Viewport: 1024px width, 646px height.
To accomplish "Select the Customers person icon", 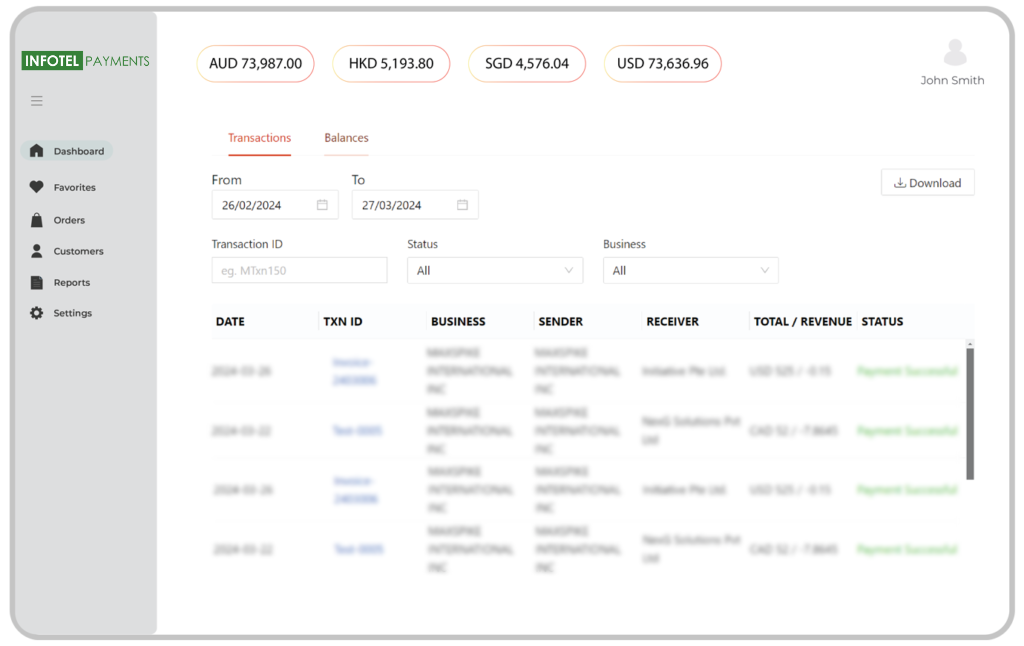I will click(37, 251).
